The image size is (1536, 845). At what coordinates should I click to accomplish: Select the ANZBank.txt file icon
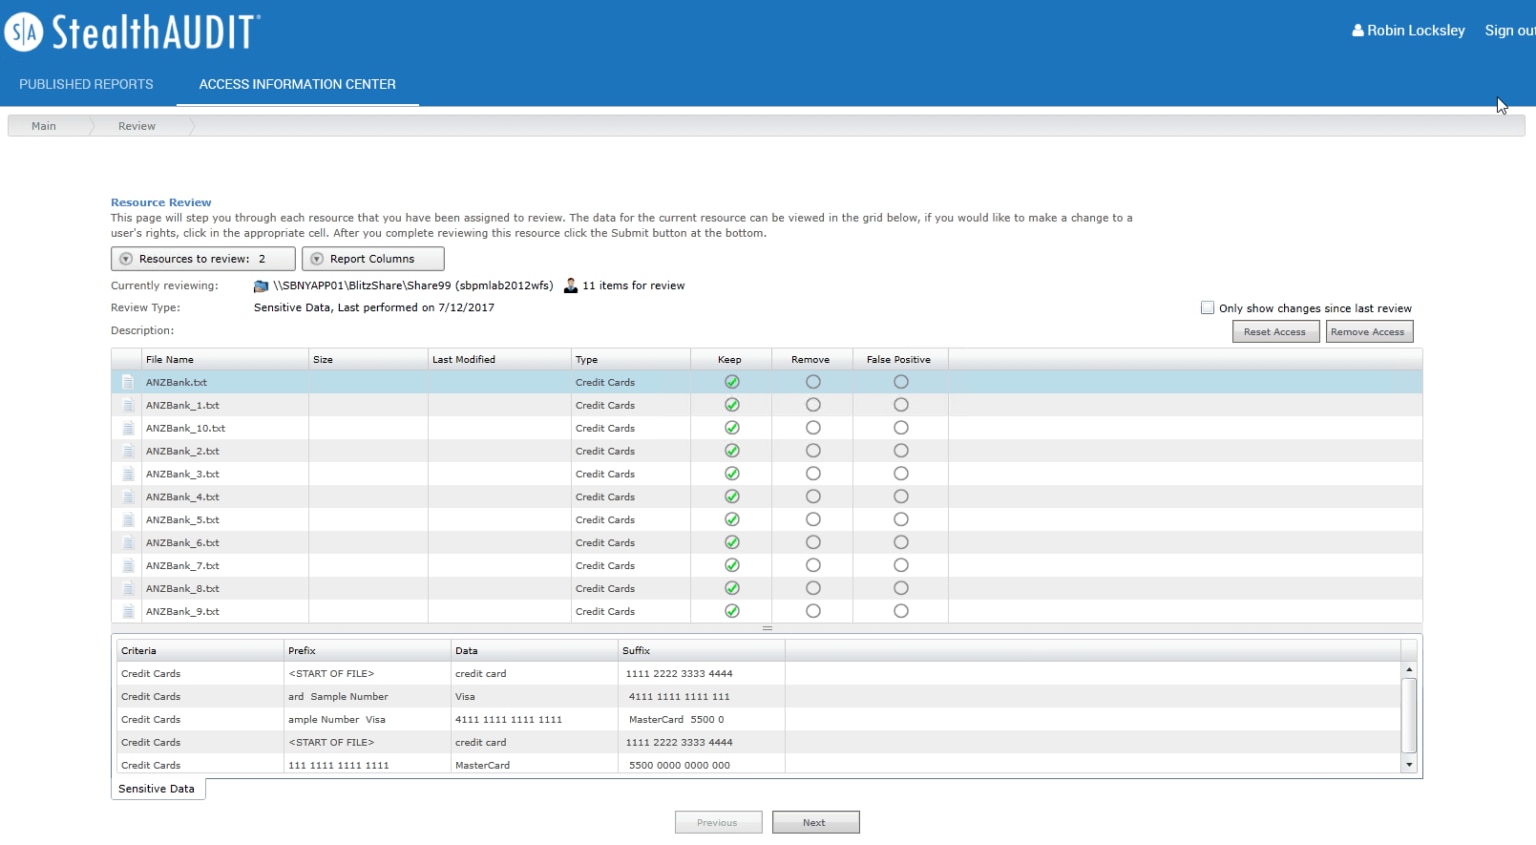click(128, 382)
